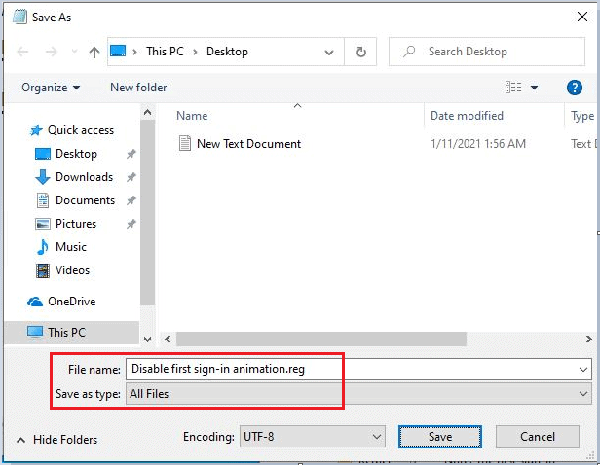This screenshot has width=600, height=465.
Task: Click the Up one level arrow
Action: click(x=94, y=52)
